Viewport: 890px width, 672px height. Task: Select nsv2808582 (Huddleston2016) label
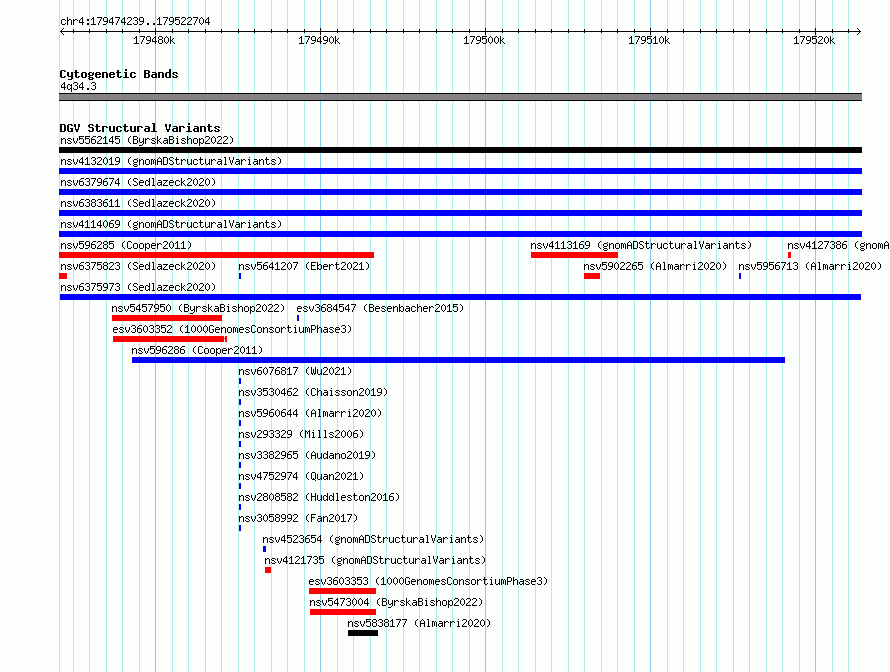(319, 497)
